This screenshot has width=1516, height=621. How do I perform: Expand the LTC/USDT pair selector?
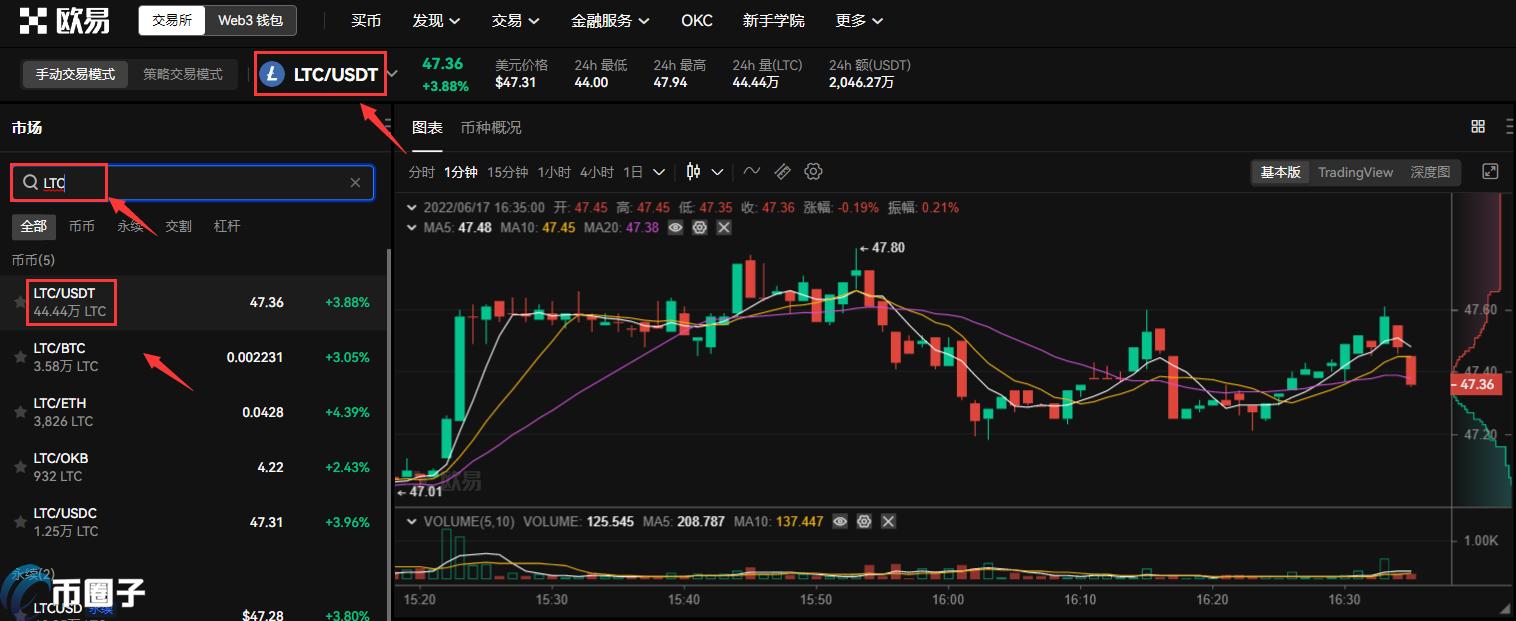point(393,74)
